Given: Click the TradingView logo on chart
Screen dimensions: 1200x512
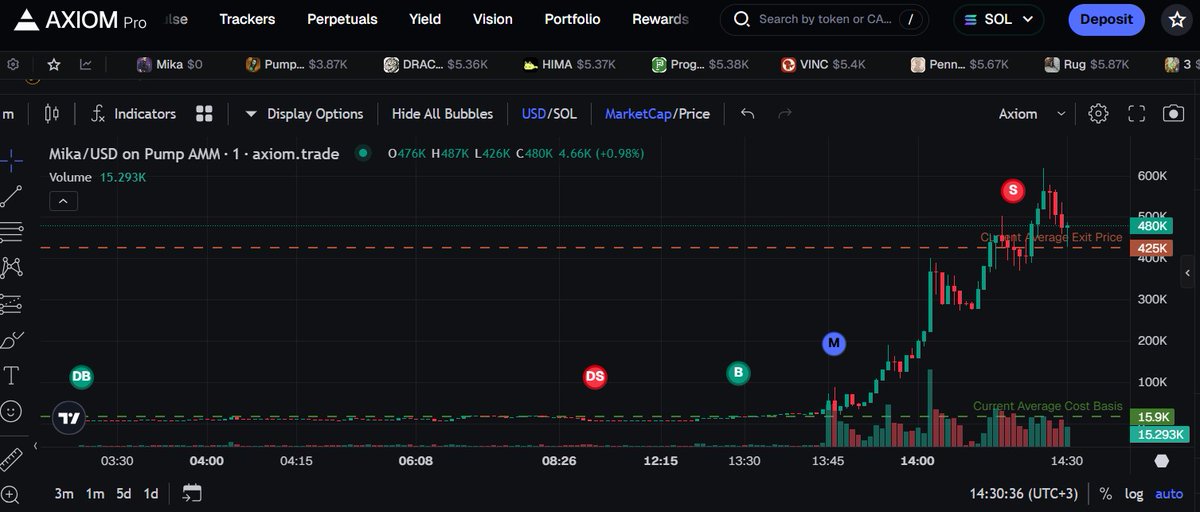Looking at the screenshot, I should coord(69,418).
